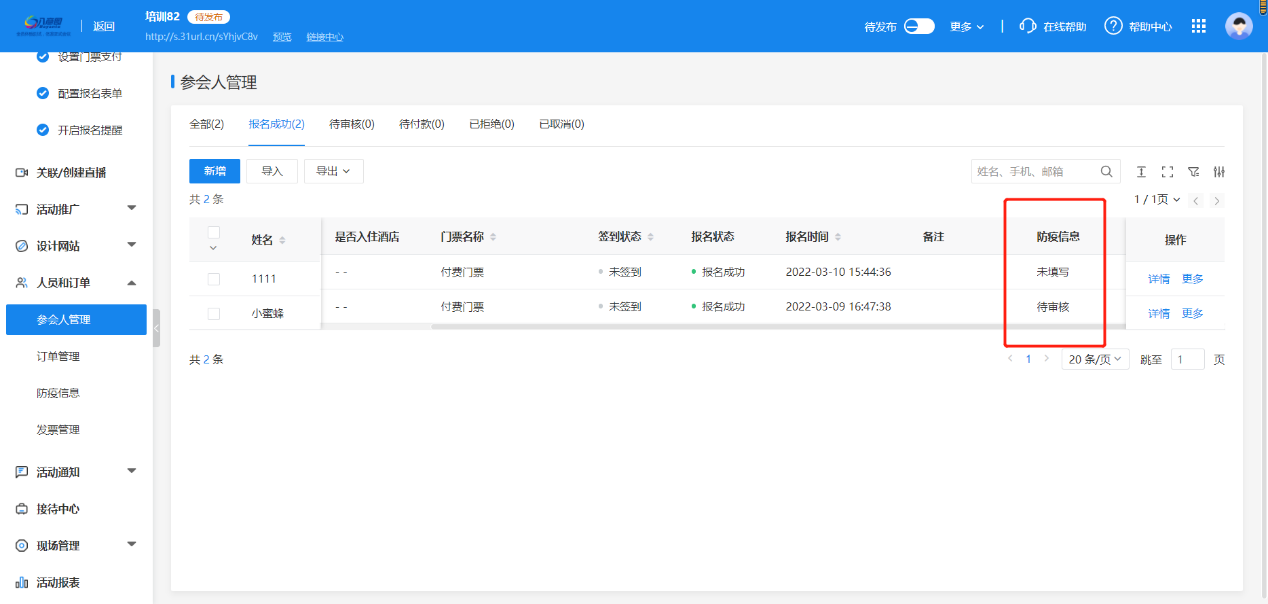Switch to the 待付款(0) tab

[x=422, y=124]
